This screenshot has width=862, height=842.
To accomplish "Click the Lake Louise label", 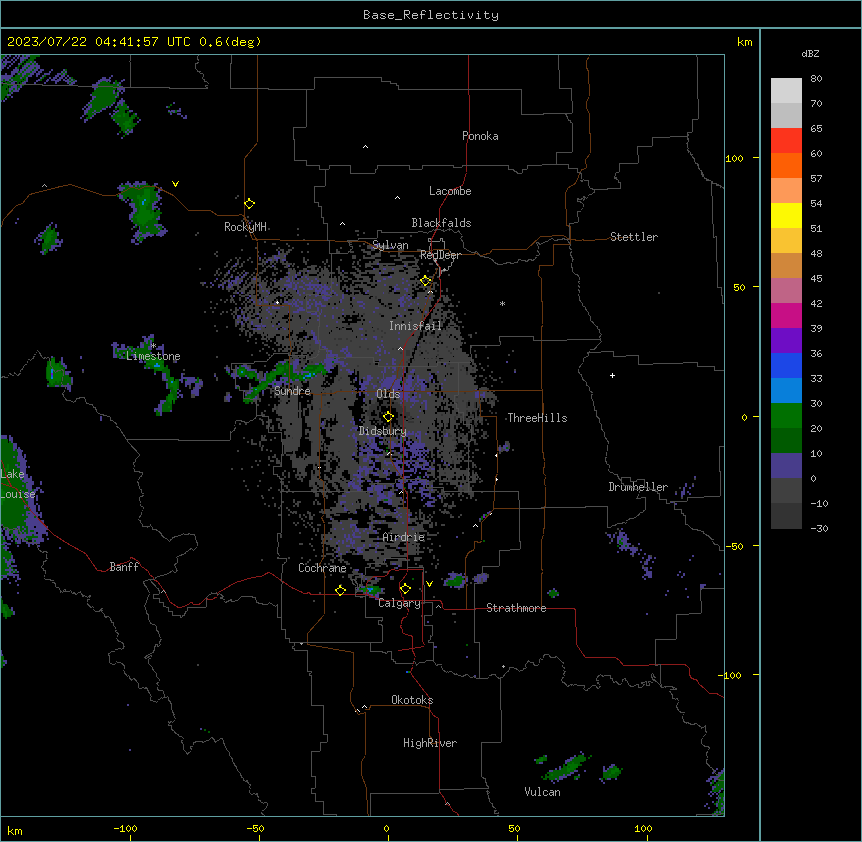I will pos(18,484).
